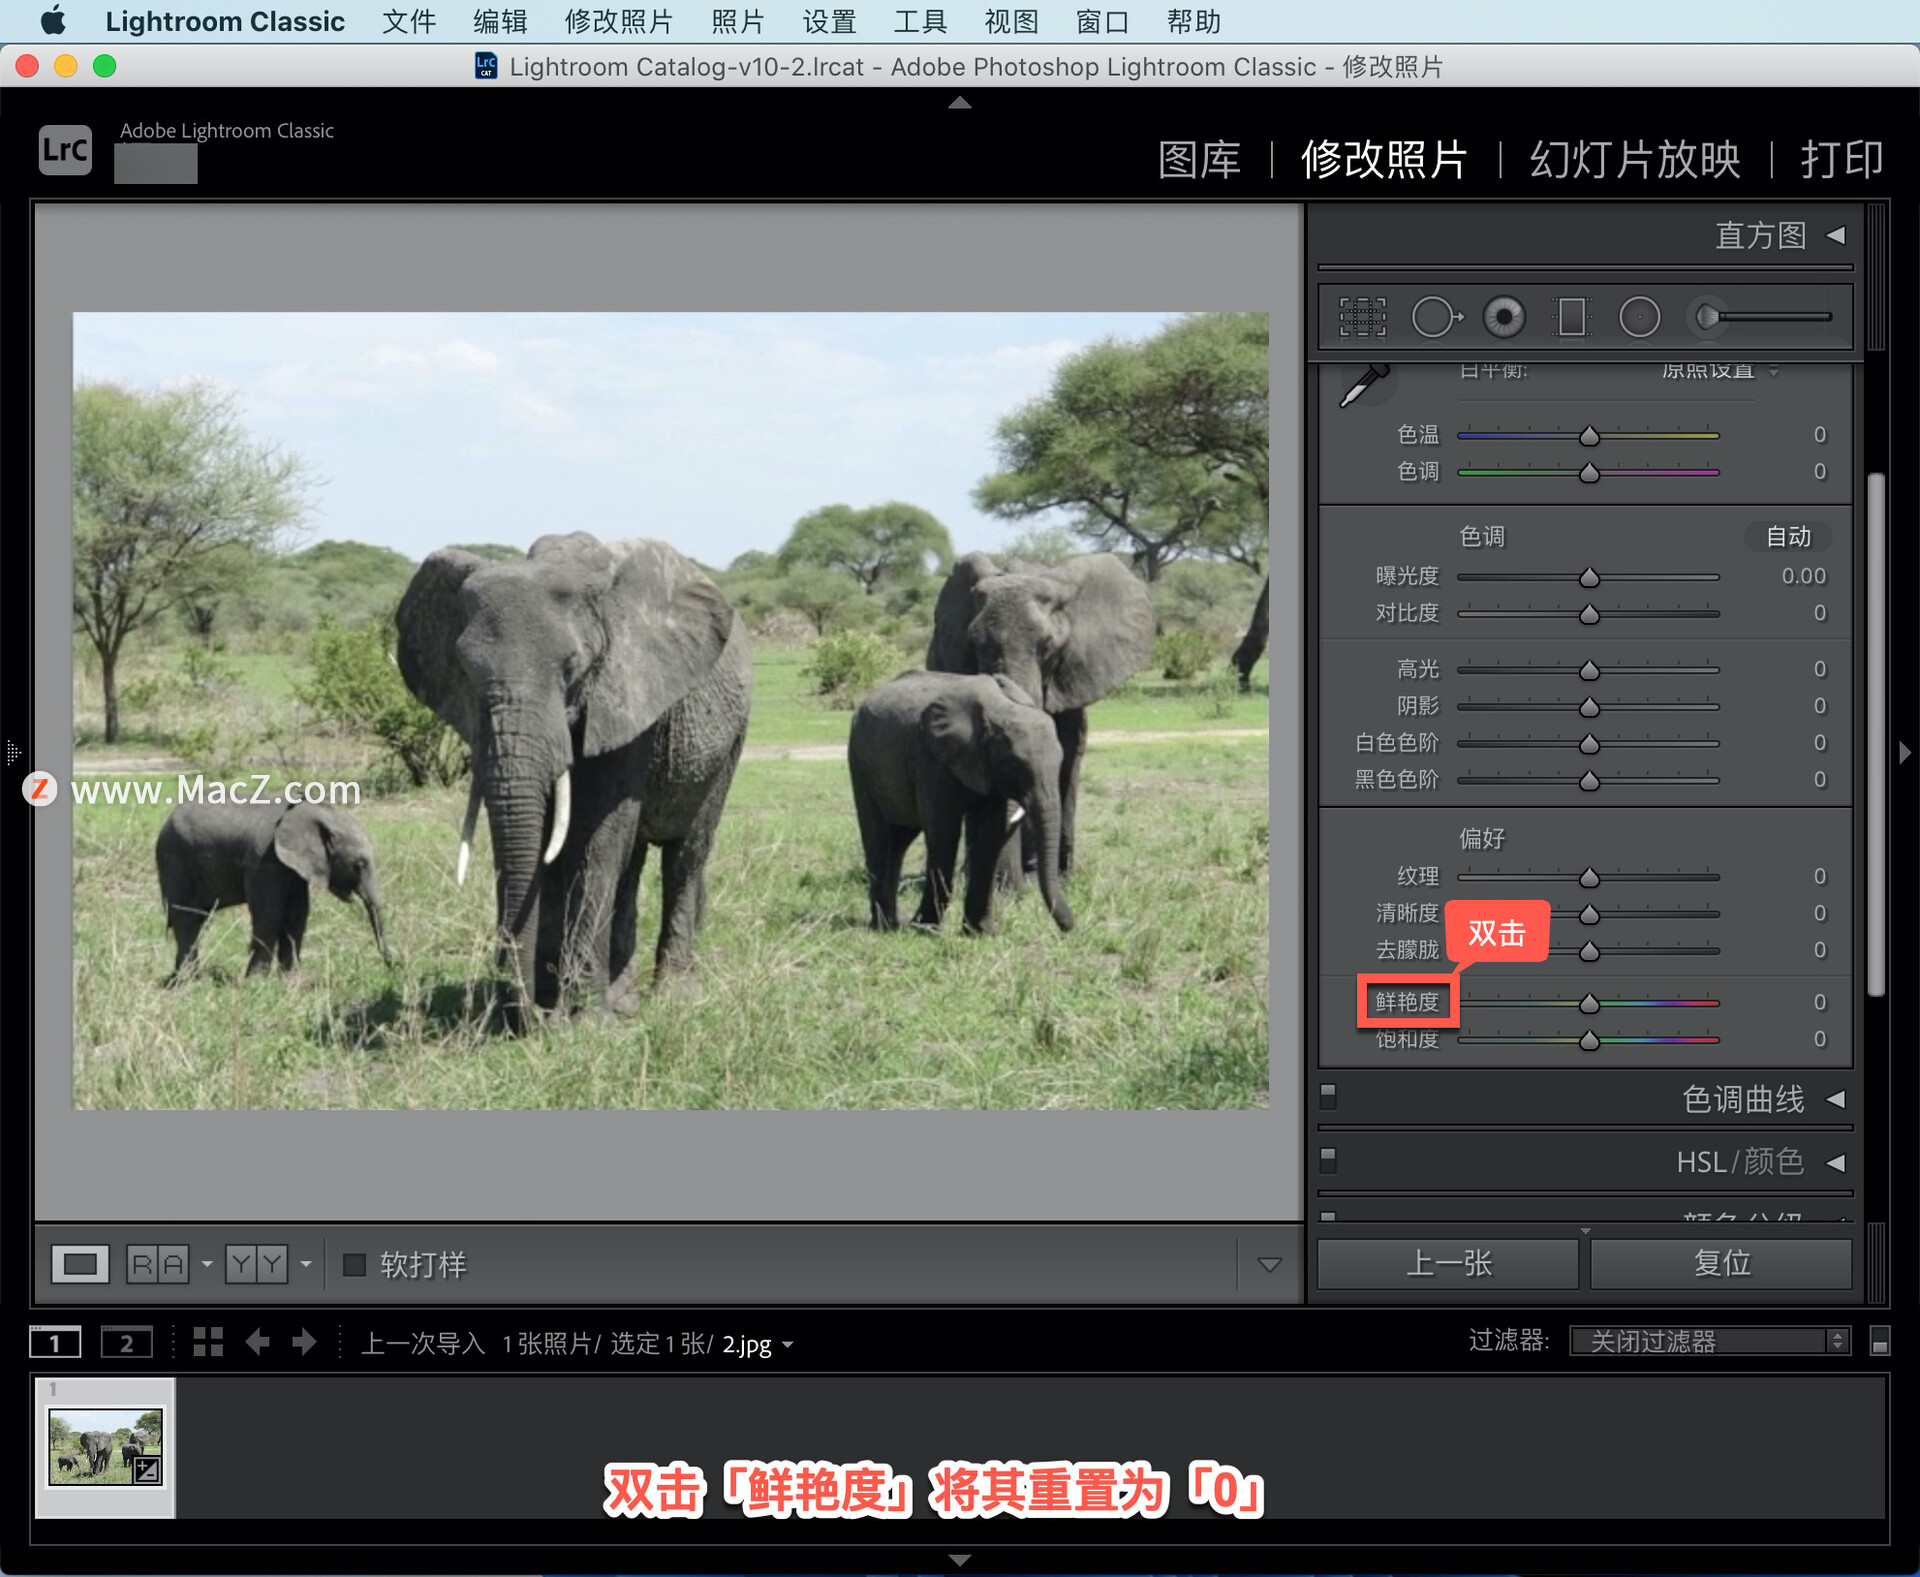The image size is (1920, 1577).
Task: Select the Graduated Filter tool
Action: point(1571,318)
